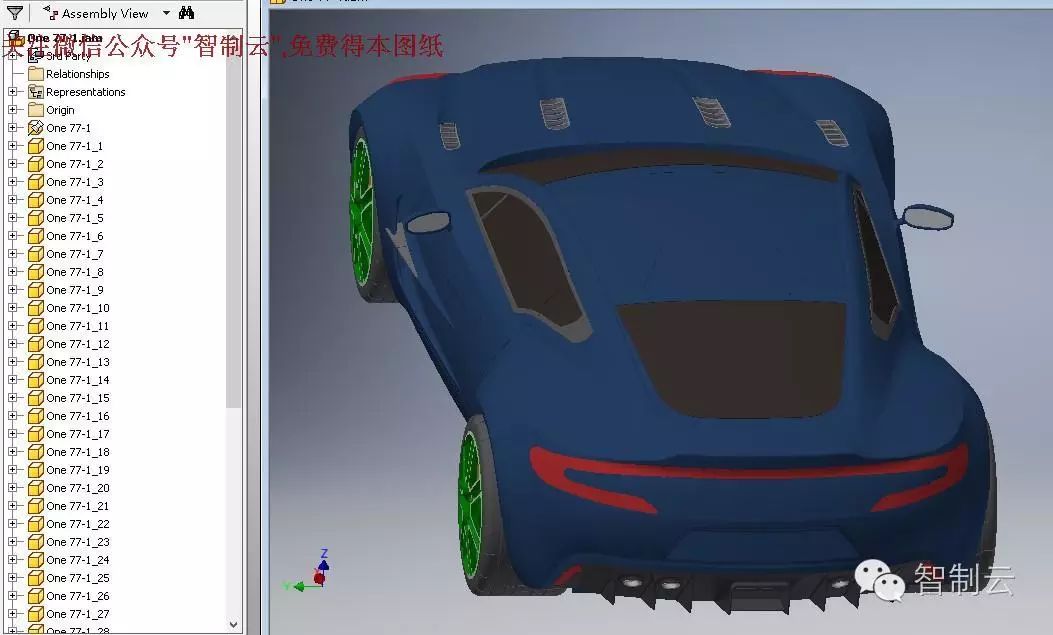Click the One 77-1_27 part icon

[x=36, y=614]
